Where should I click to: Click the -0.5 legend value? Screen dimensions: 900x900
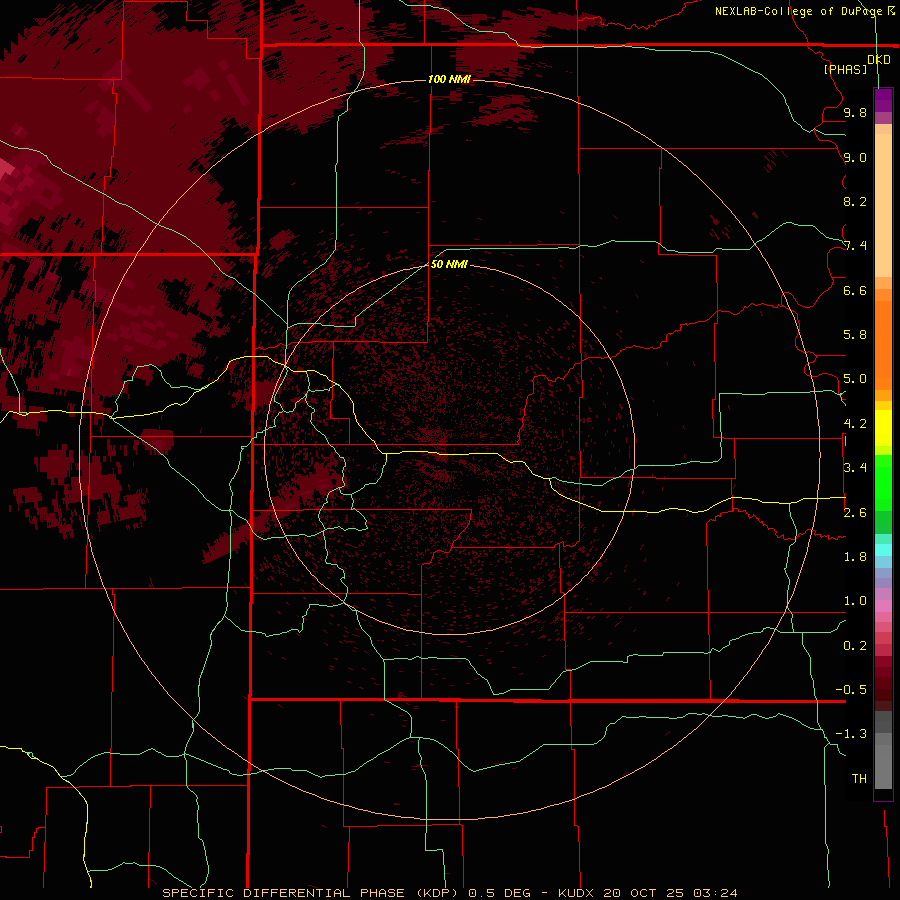pyautogui.click(x=851, y=690)
